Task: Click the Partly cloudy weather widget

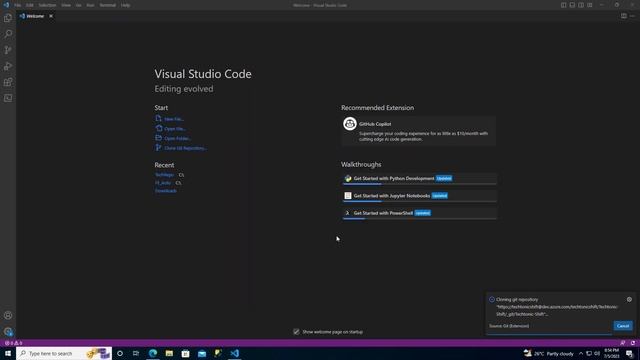Action: [549, 353]
